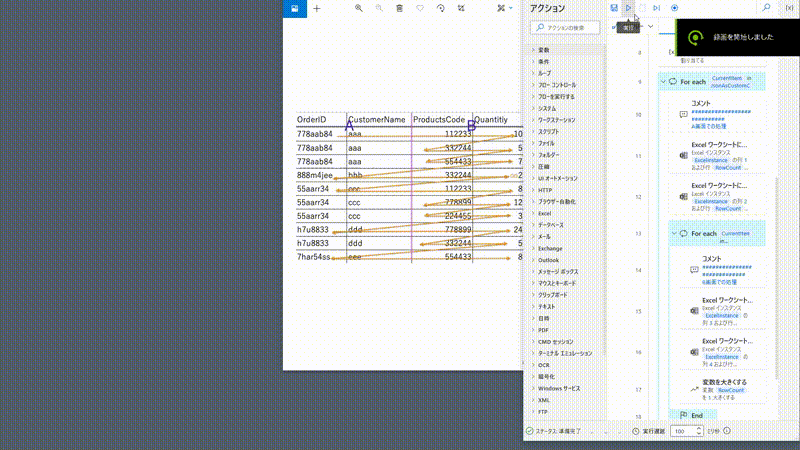
Task: Click the magnifier search icon in flow toolbar
Action: coord(767,8)
